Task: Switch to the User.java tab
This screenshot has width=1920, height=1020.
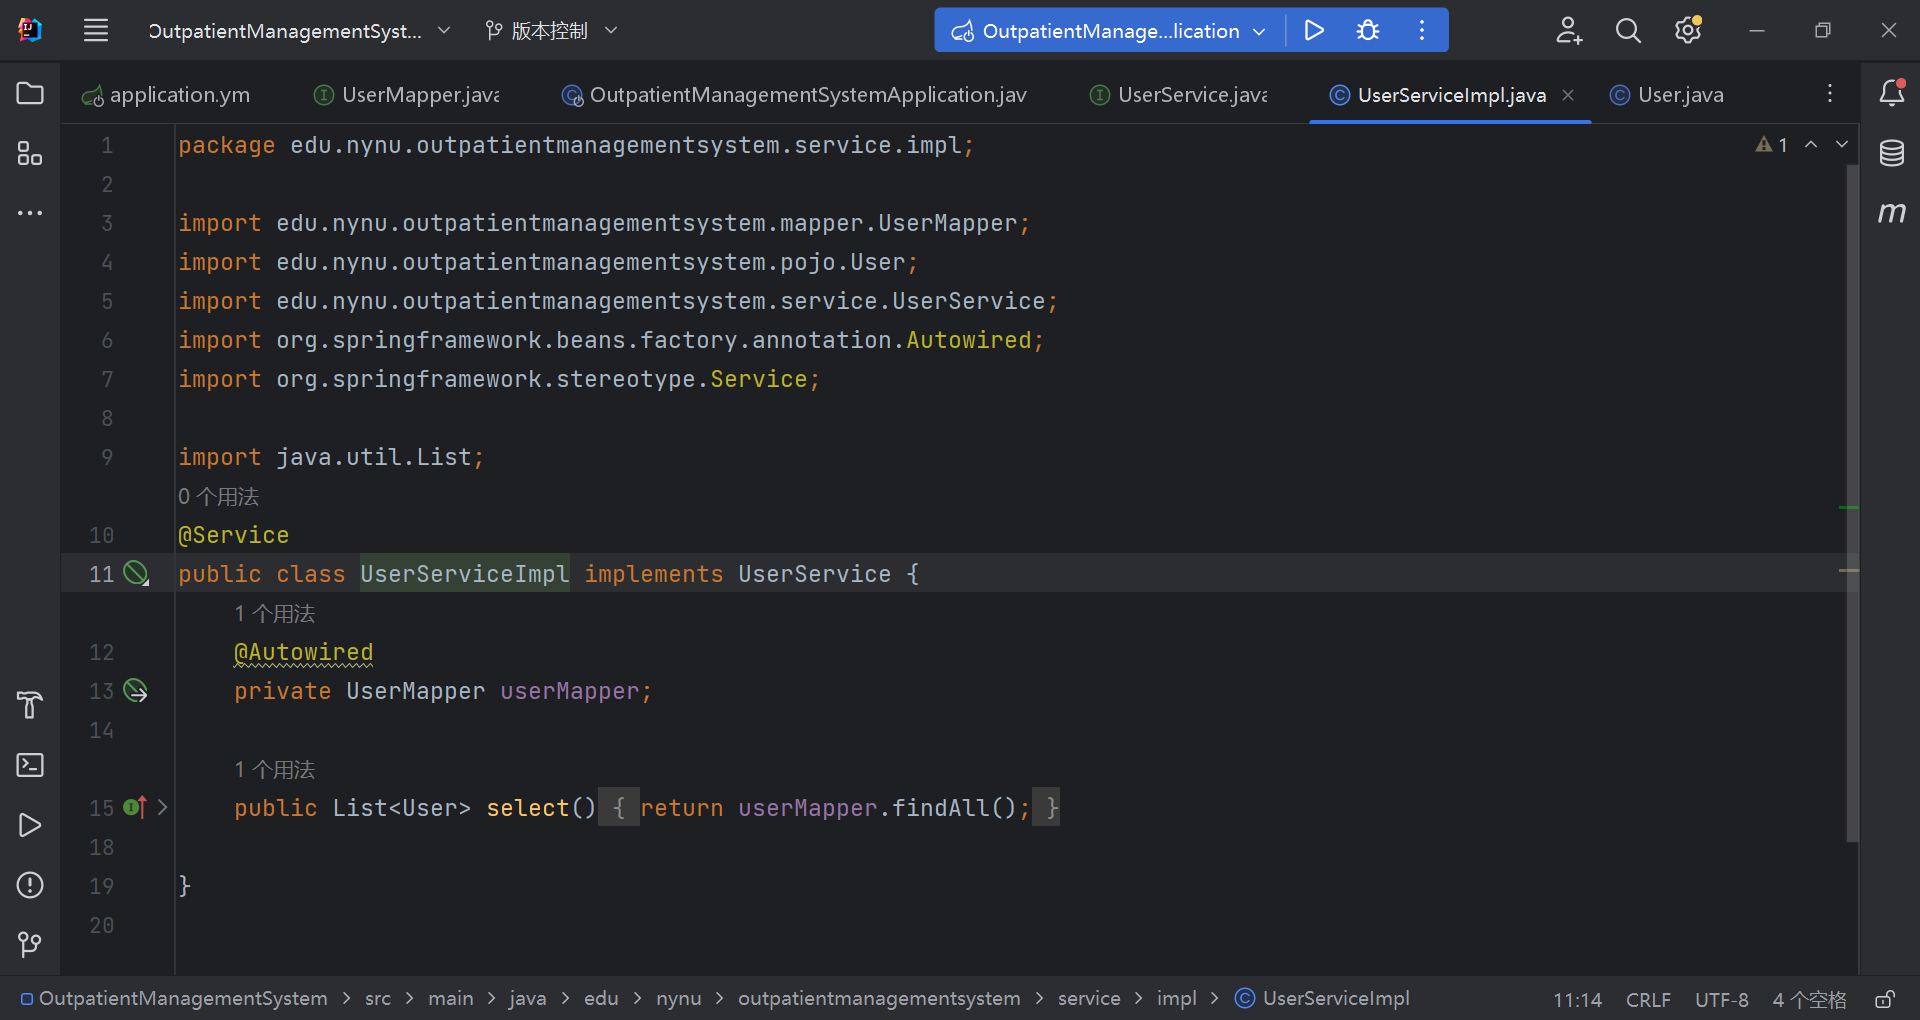Action: 1667,95
